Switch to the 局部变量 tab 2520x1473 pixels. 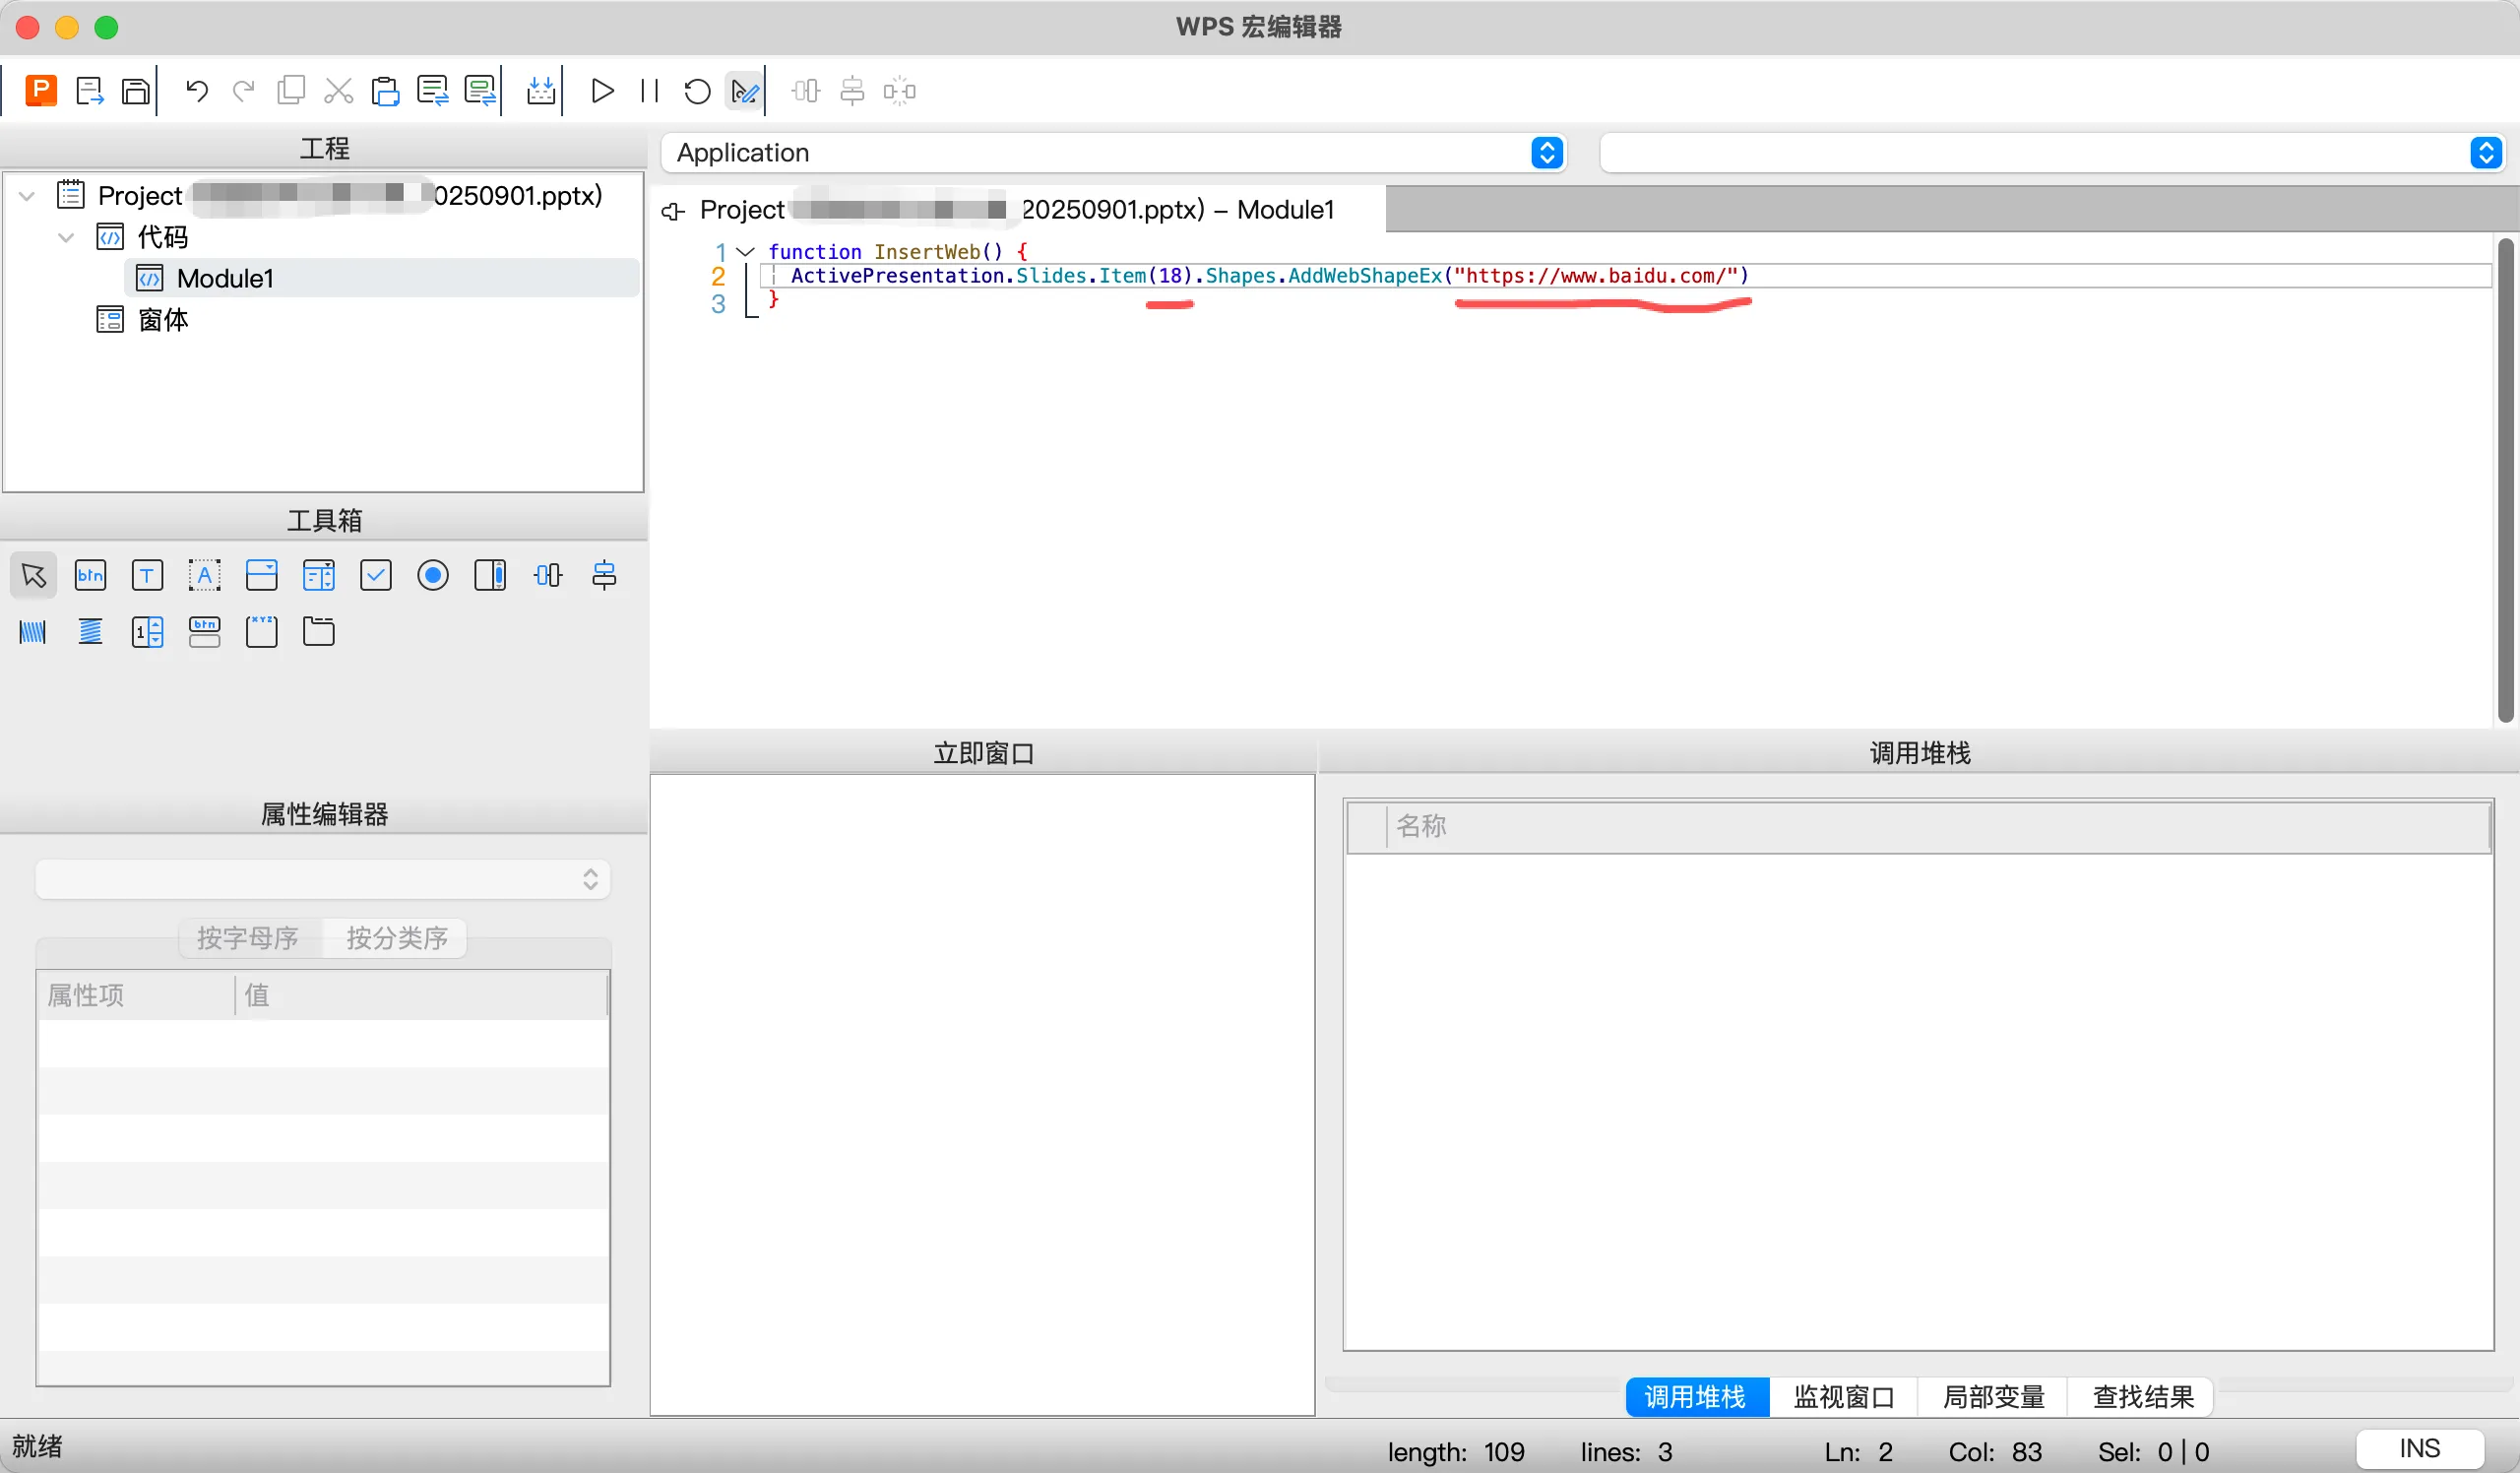[x=1992, y=1397]
